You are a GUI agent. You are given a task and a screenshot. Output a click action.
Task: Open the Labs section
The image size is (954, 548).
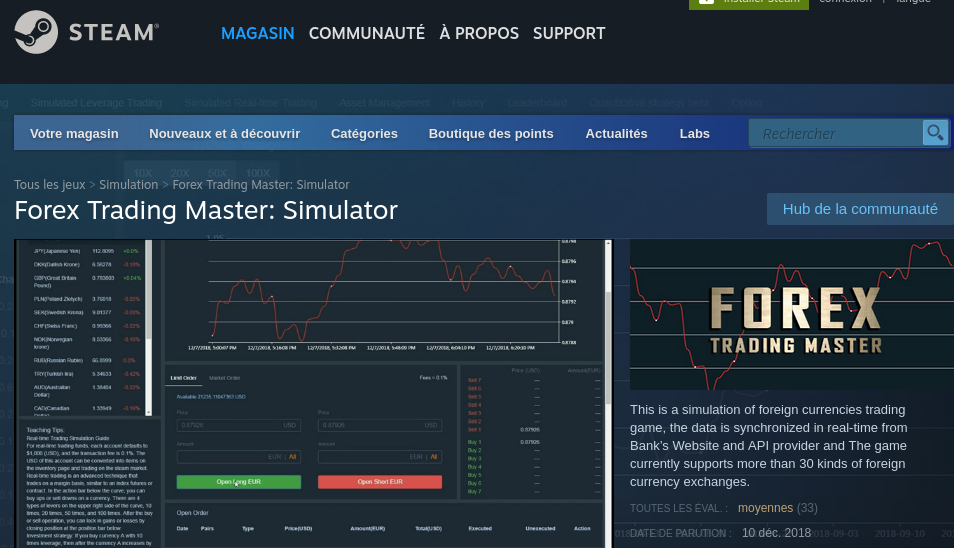coord(694,133)
